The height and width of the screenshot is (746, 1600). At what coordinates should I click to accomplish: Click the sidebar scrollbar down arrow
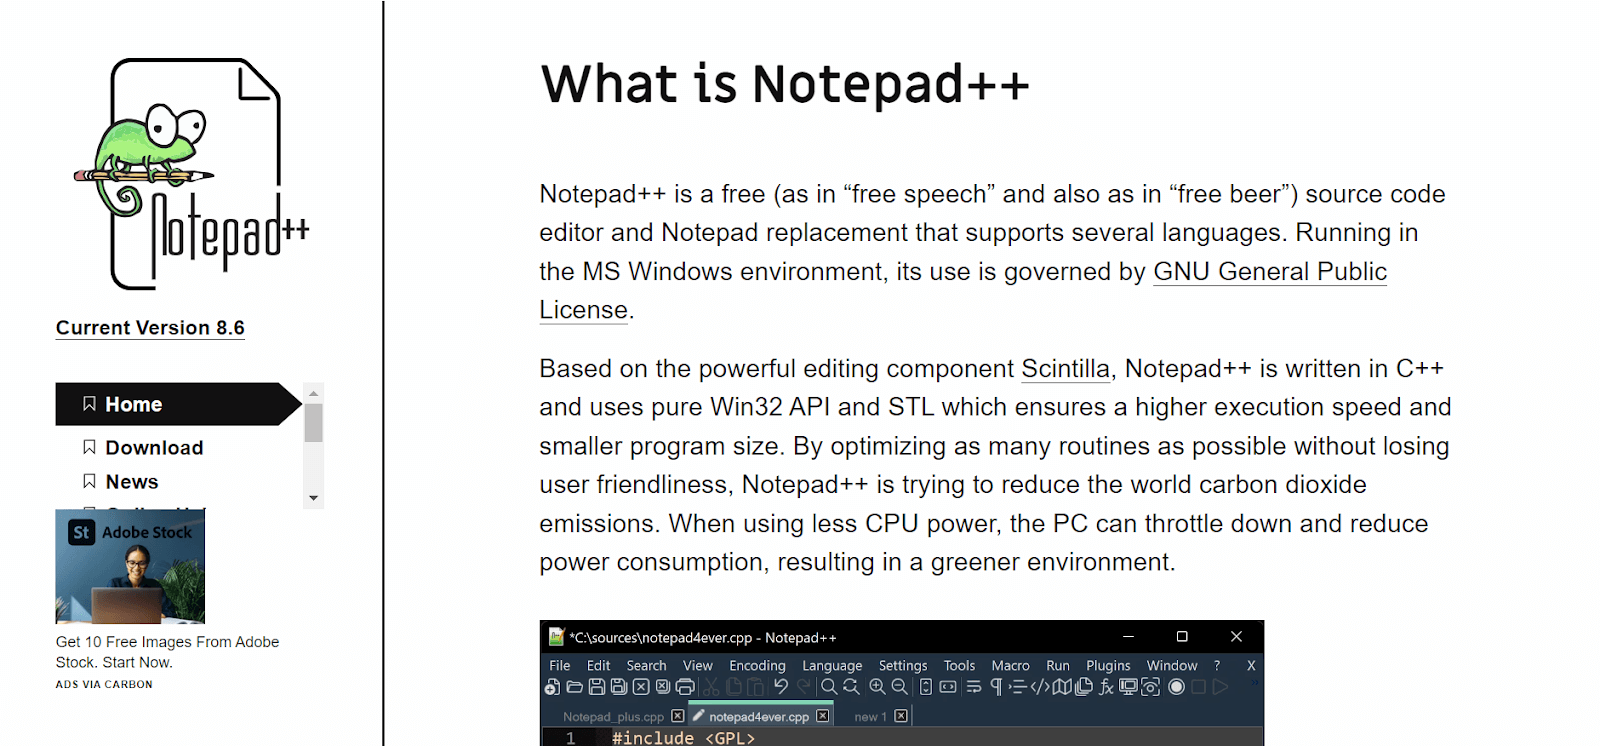click(x=314, y=498)
